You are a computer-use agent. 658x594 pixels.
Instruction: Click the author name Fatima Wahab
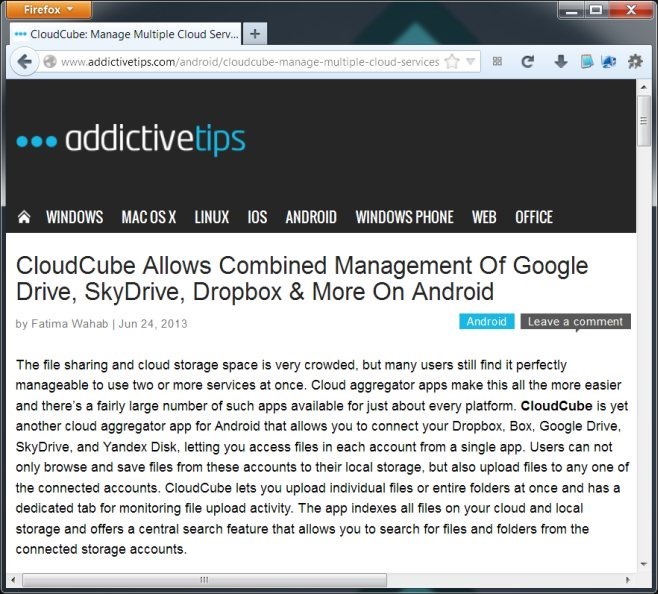pos(70,324)
